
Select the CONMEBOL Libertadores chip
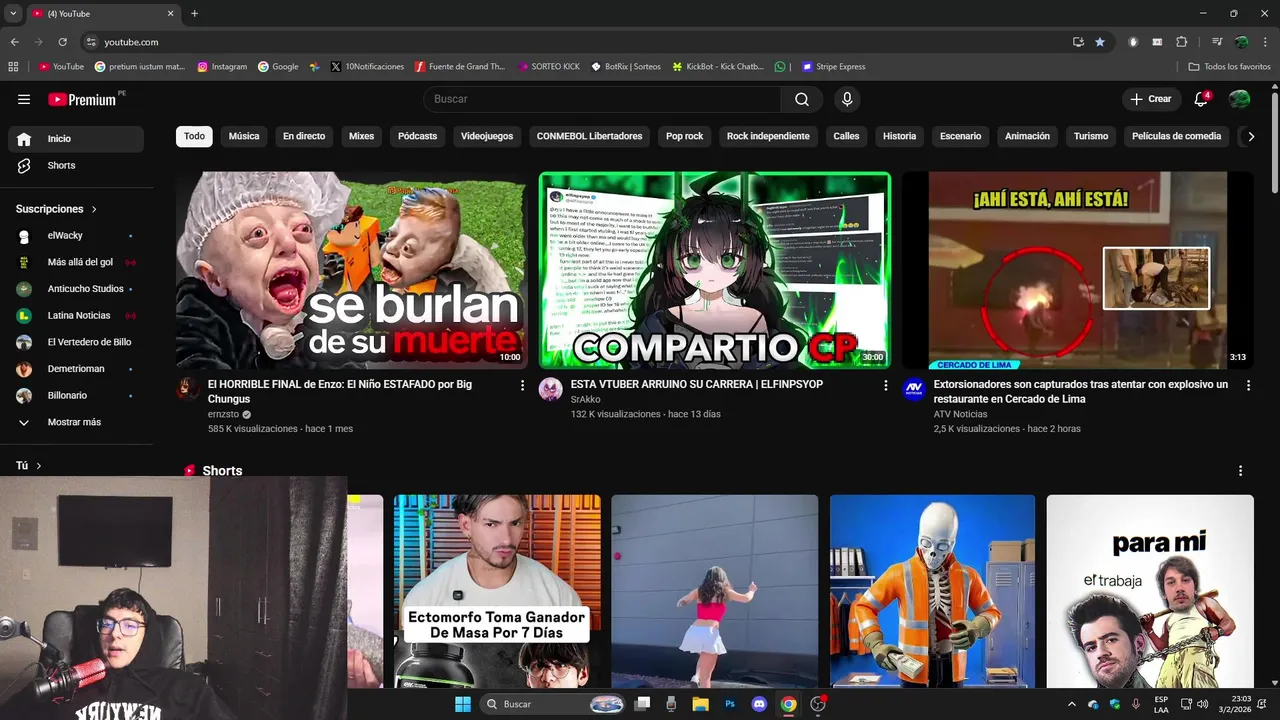click(589, 136)
